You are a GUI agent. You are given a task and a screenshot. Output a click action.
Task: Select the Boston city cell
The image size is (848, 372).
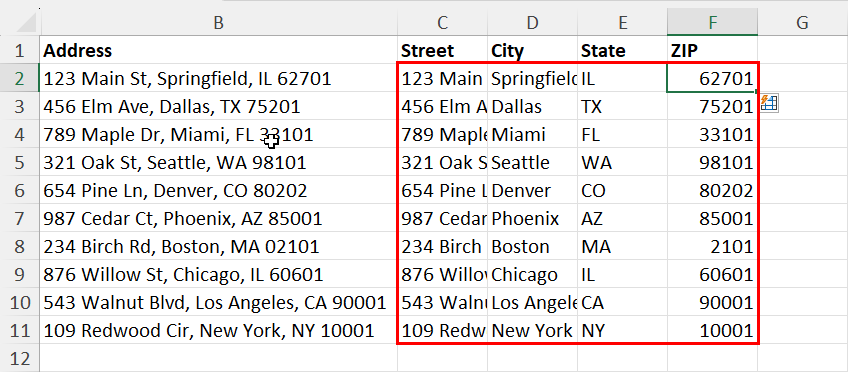533,247
